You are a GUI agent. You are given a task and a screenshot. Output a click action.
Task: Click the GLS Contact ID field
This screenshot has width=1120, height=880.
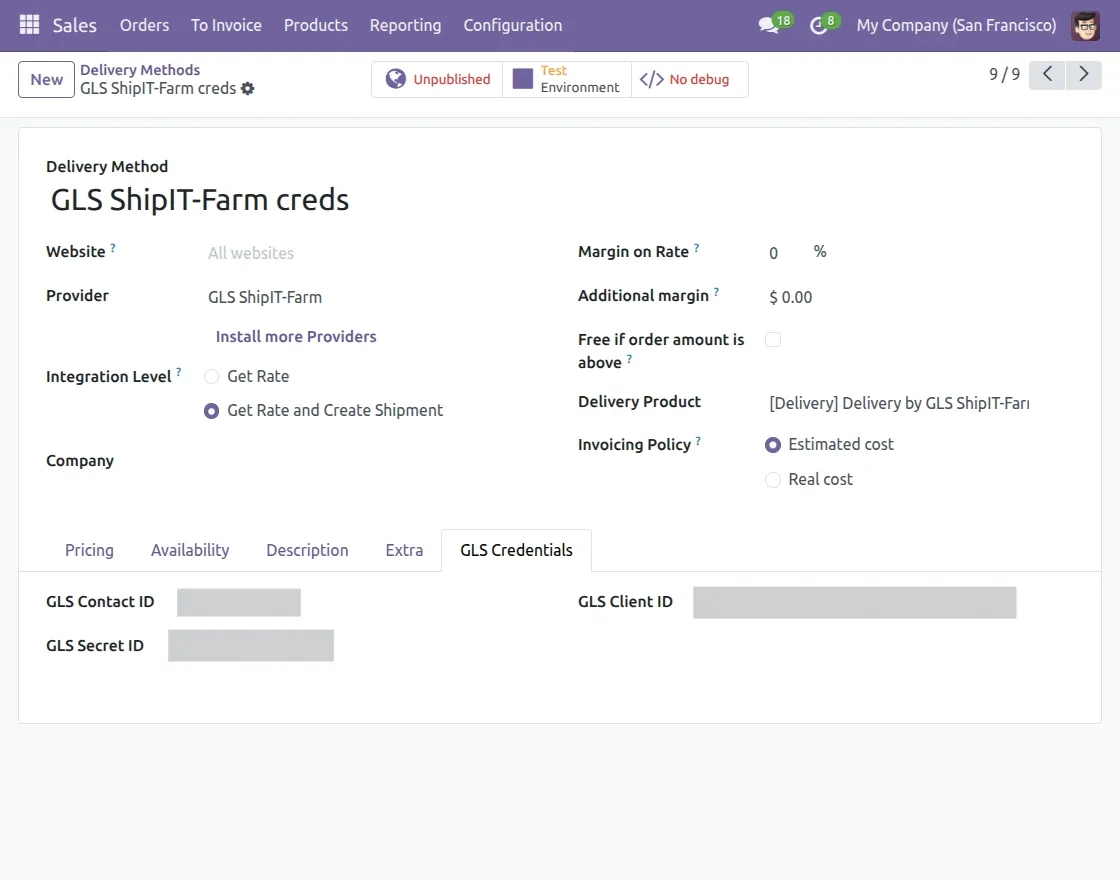[239, 602]
